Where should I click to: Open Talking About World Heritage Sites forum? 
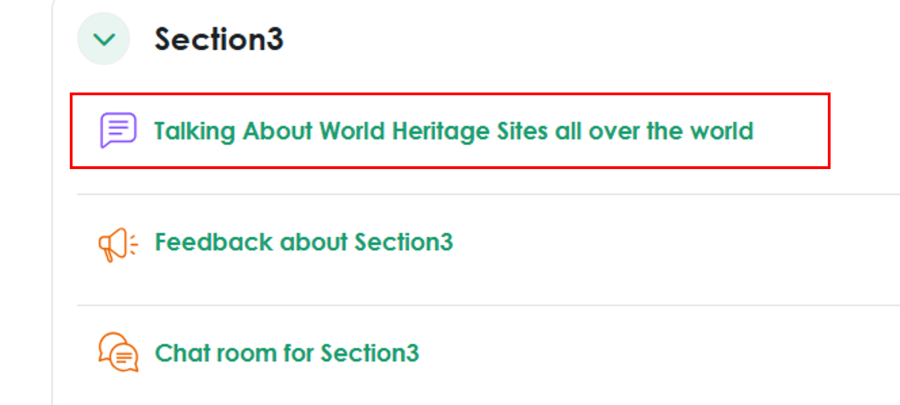453,131
